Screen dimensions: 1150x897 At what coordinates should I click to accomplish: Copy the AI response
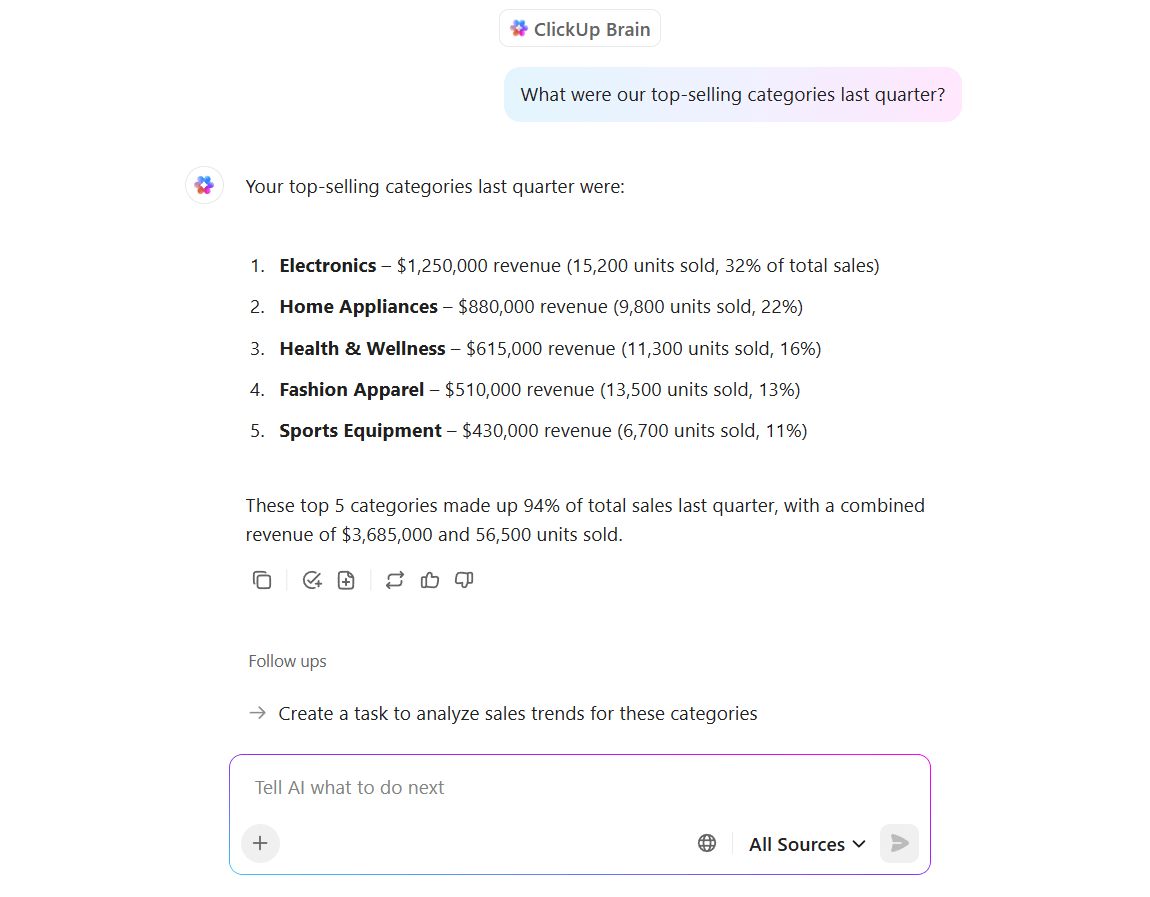262,580
